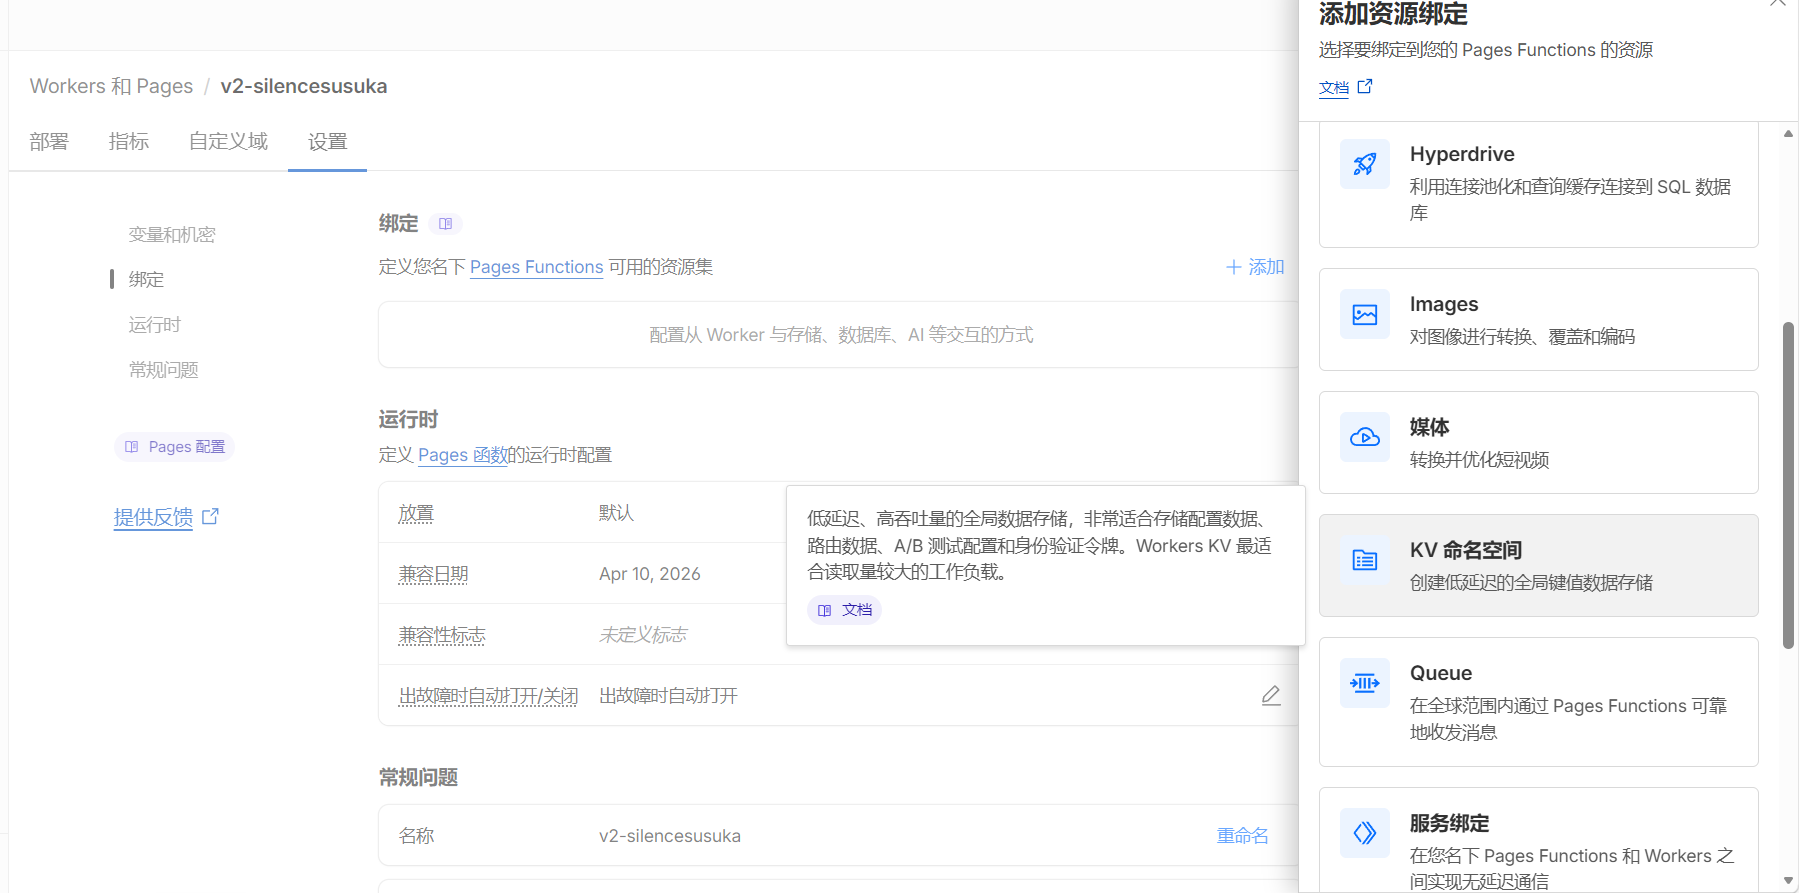The width and height of the screenshot is (1799, 893).
Task: Click the external link icon next to 提供反馈
Action: 210,517
